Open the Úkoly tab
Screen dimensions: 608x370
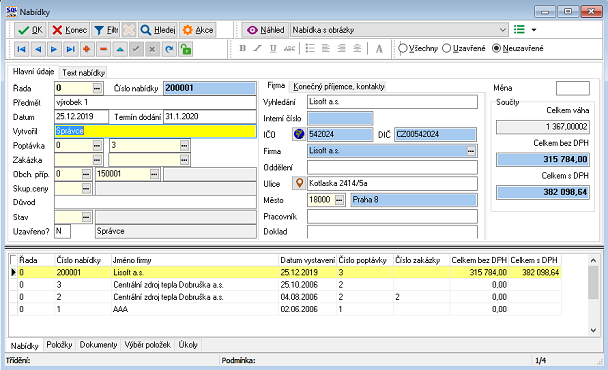coord(188,345)
